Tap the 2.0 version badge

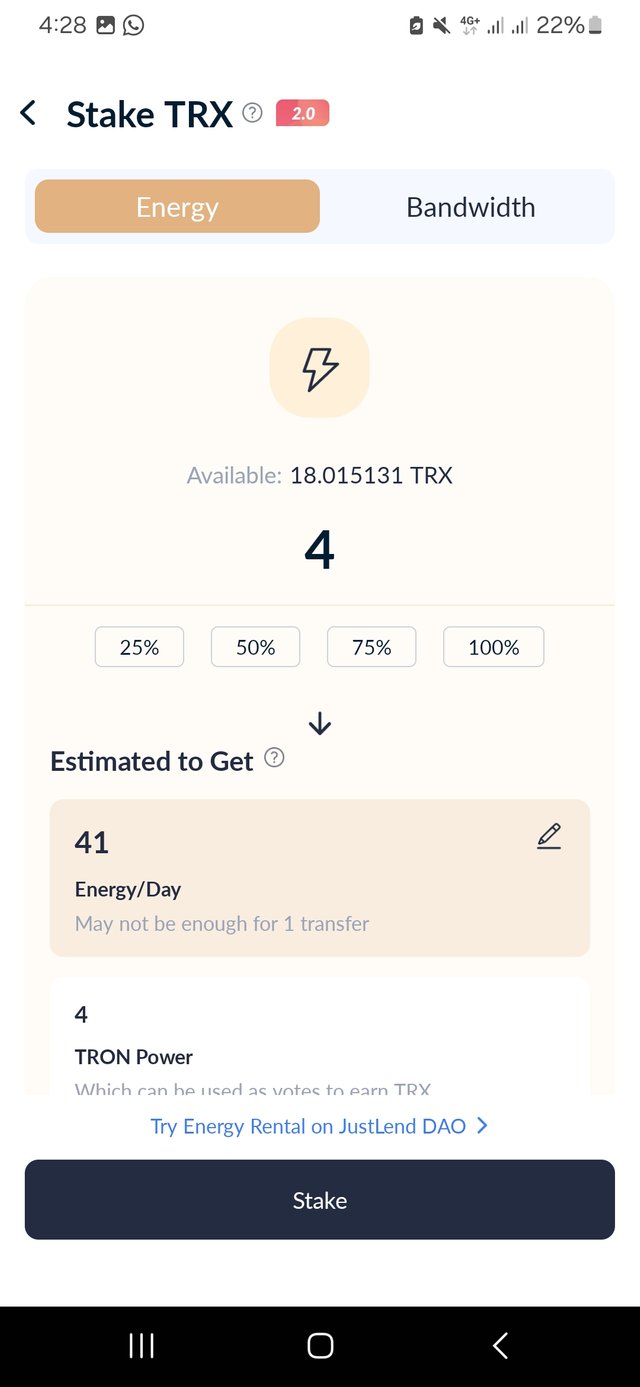coord(302,113)
